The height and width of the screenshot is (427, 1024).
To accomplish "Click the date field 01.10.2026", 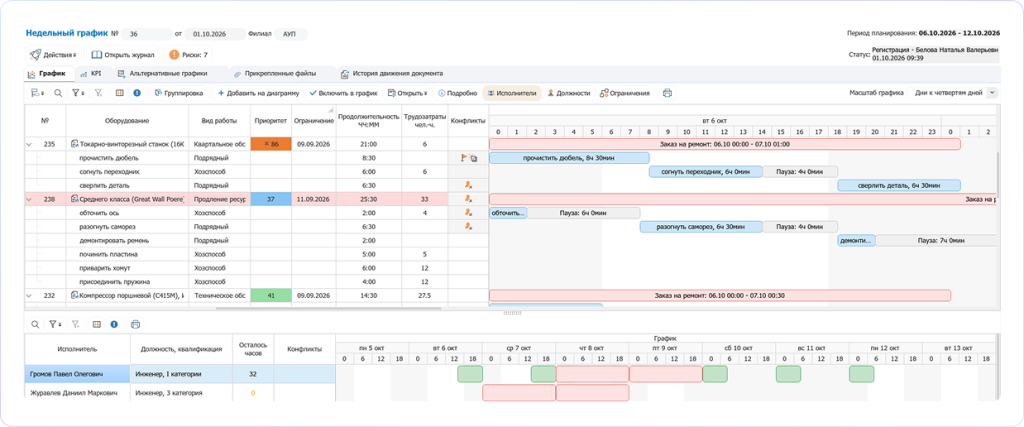I will click(x=214, y=34).
